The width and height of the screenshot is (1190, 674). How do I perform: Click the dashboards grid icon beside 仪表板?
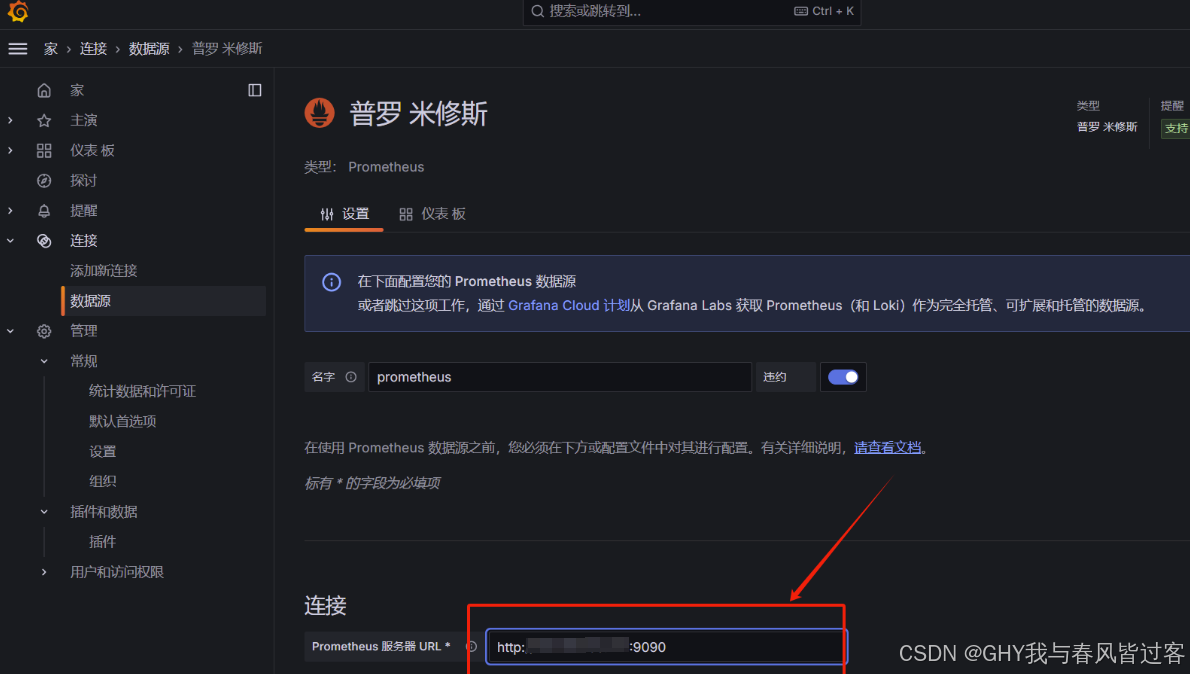click(x=44, y=150)
